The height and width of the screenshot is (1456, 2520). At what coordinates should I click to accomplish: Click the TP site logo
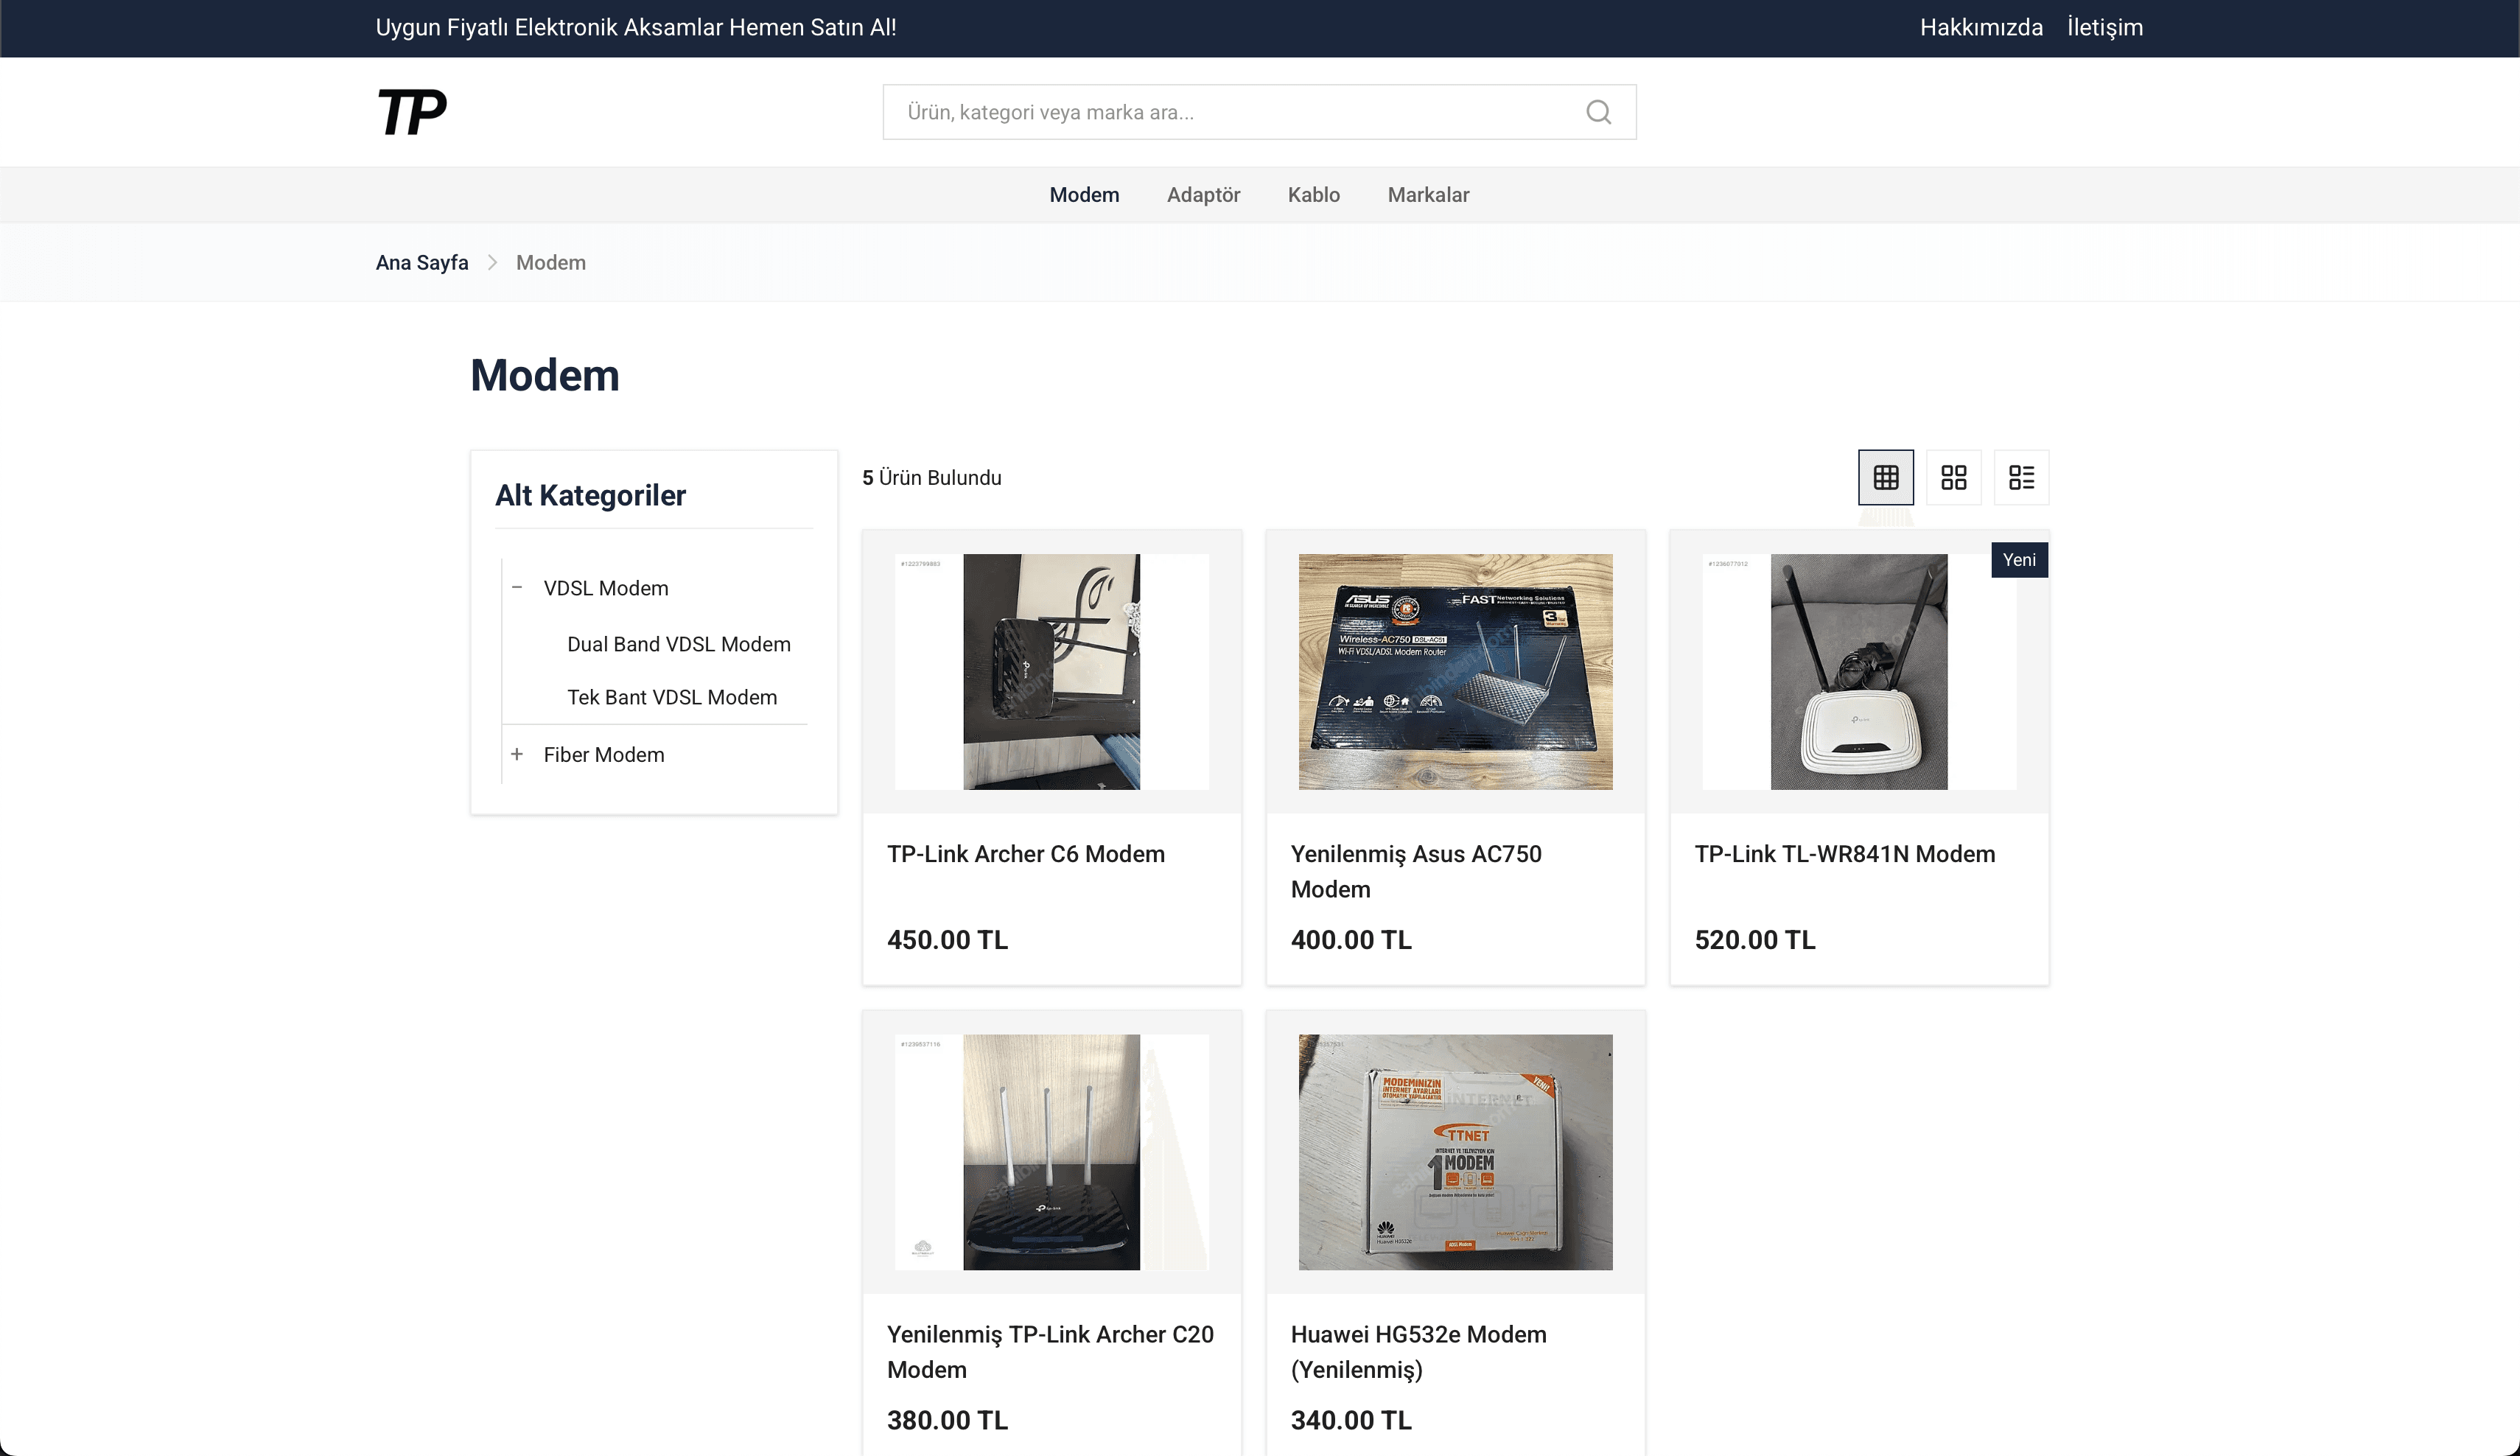(x=411, y=112)
